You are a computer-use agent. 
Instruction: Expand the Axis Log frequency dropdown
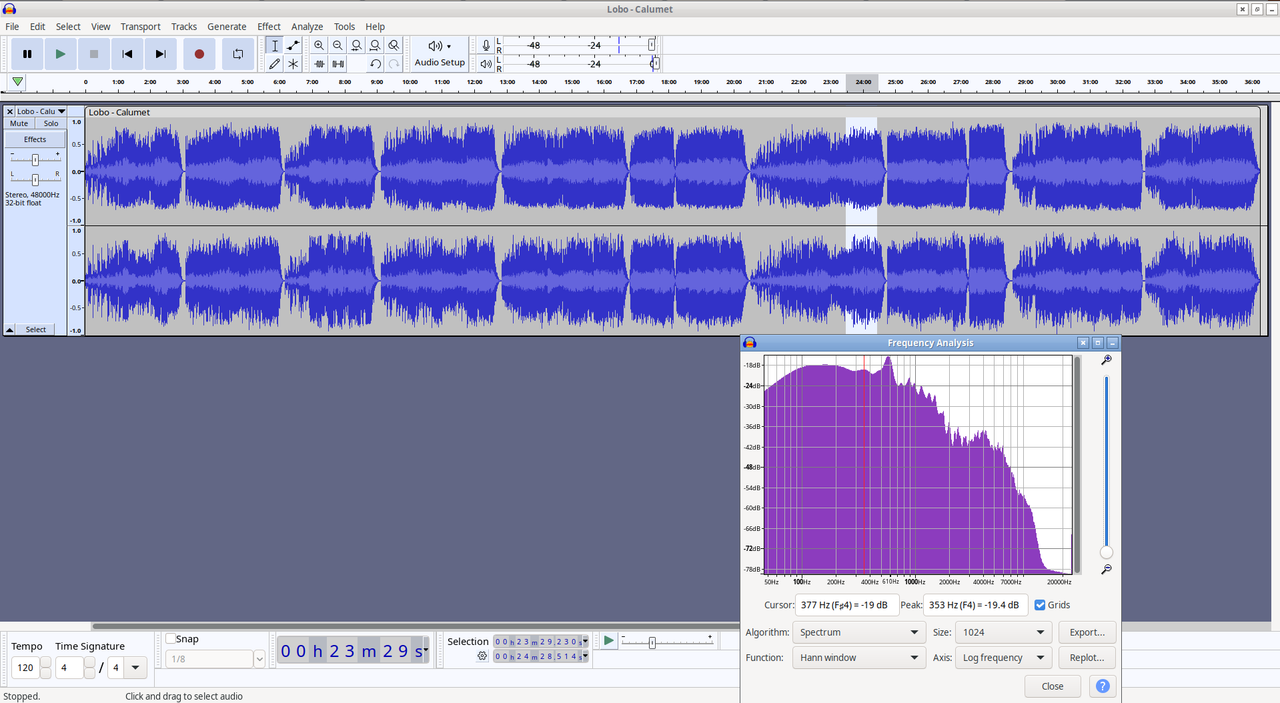click(1004, 658)
